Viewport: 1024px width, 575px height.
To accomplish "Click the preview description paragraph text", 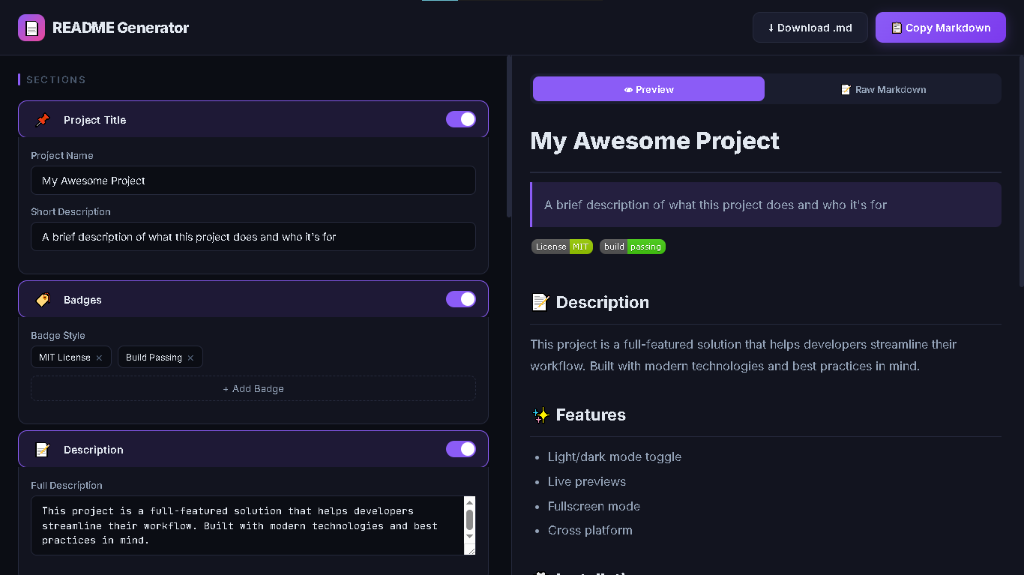I will click(743, 355).
